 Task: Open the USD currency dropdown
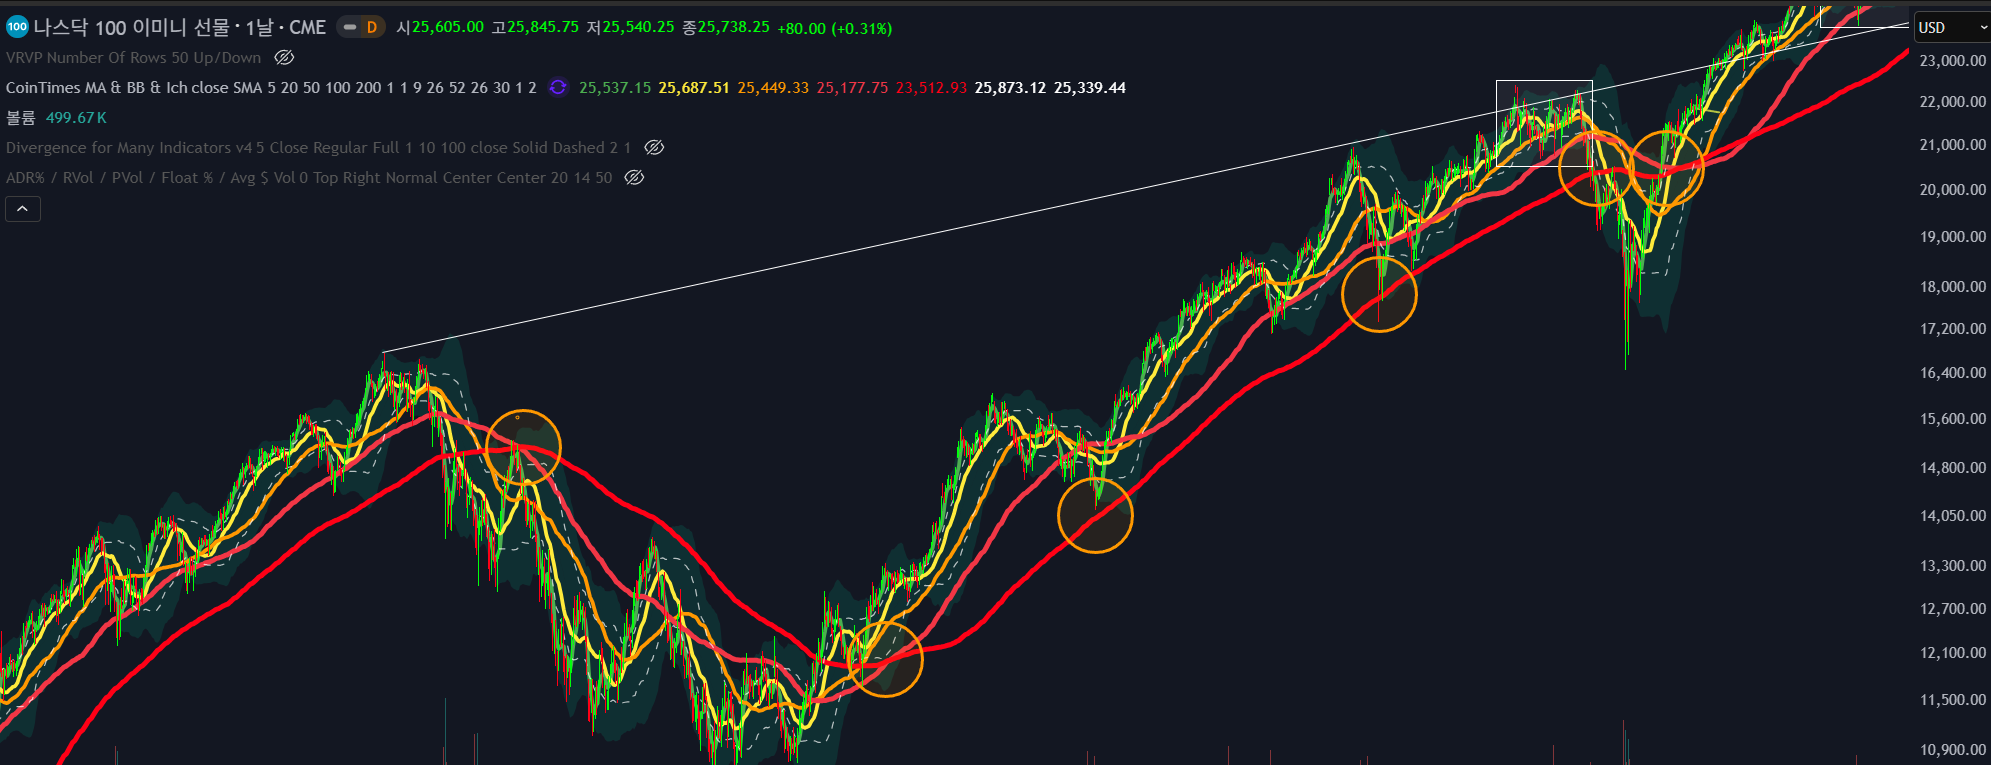tap(1951, 27)
